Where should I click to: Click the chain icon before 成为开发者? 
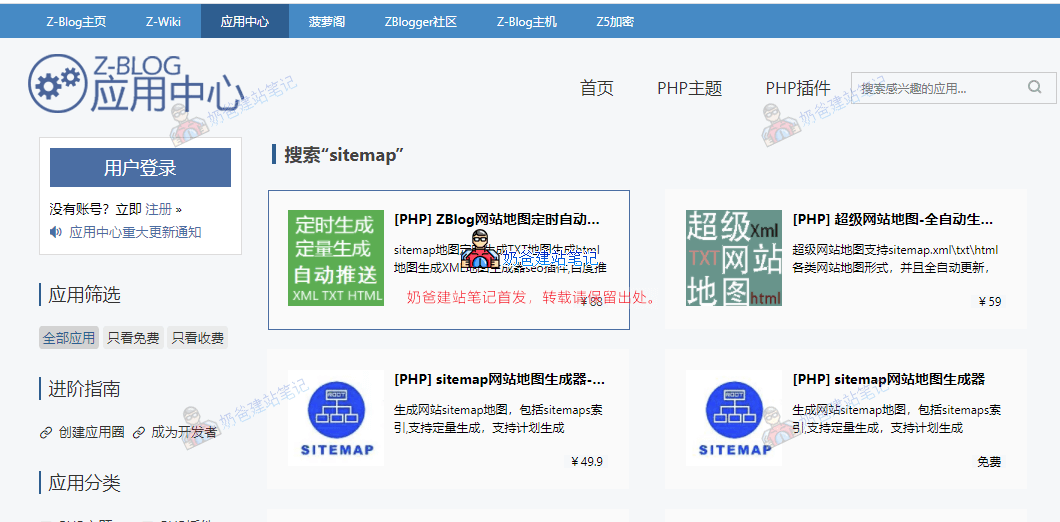click(139, 432)
